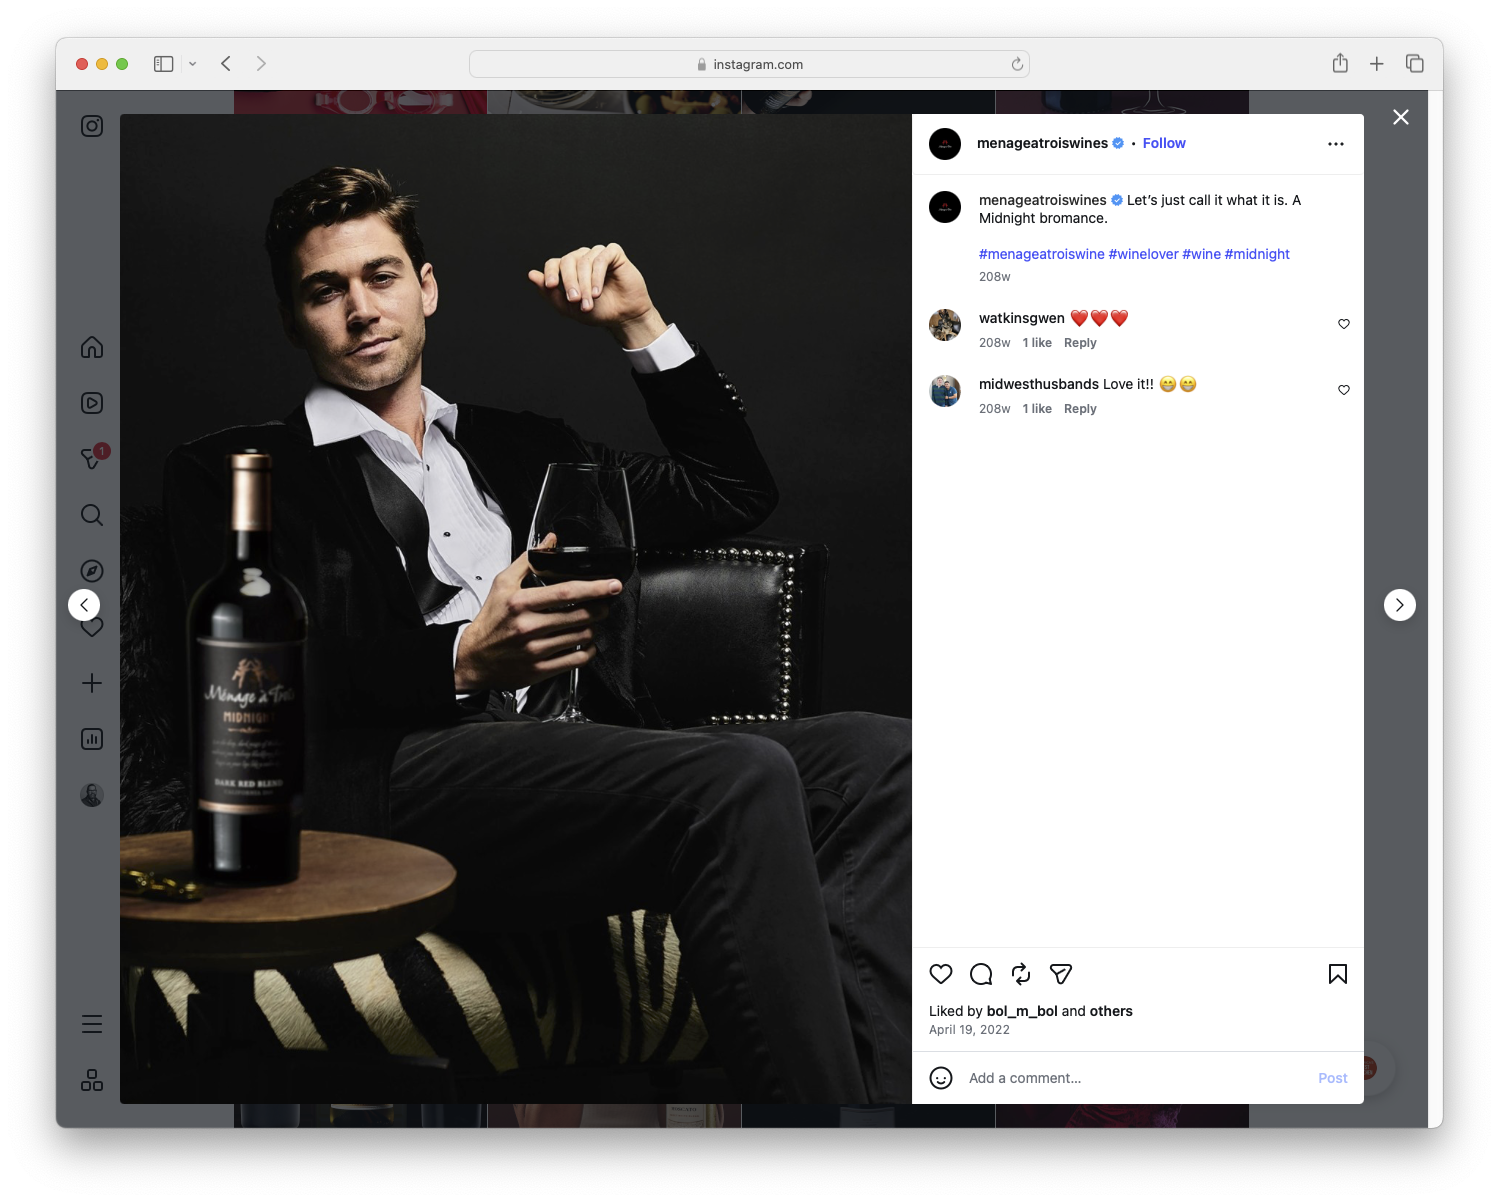Screen dimensions: 1499x1202
Task: Select the Reels icon in the sidebar
Action: [x=91, y=403]
